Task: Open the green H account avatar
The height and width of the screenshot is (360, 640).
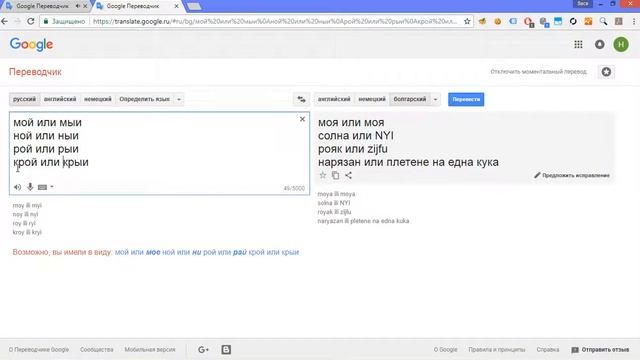Action: (621, 44)
